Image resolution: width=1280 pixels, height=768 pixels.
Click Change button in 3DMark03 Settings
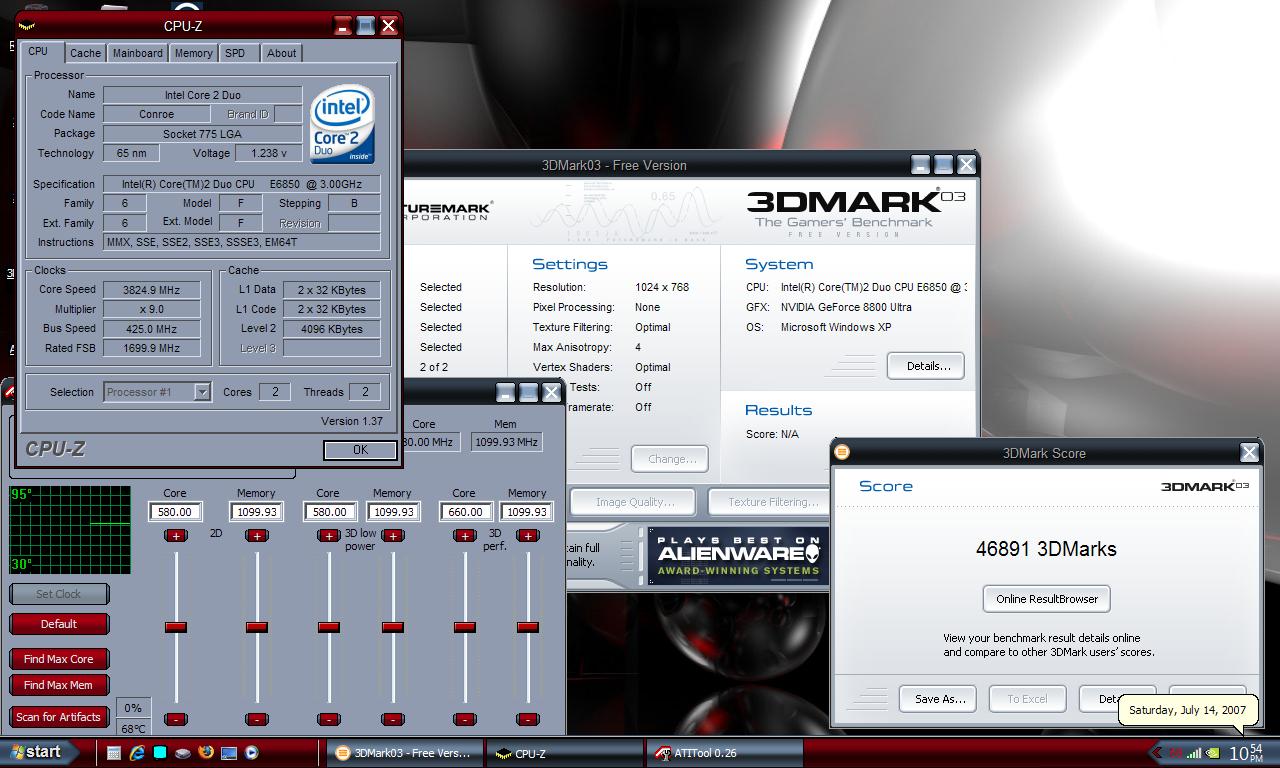(x=670, y=459)
